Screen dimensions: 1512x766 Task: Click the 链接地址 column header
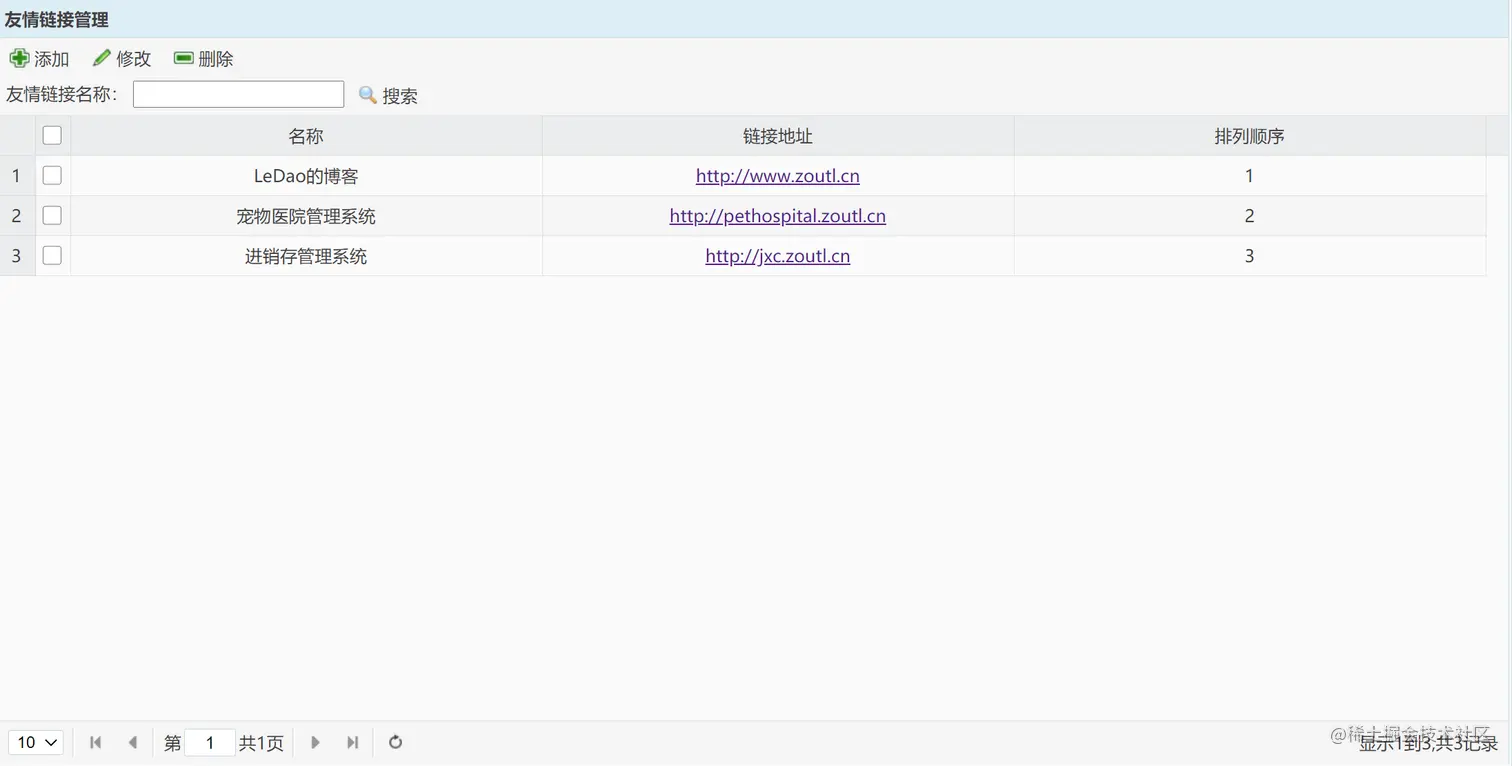[778, 136]
